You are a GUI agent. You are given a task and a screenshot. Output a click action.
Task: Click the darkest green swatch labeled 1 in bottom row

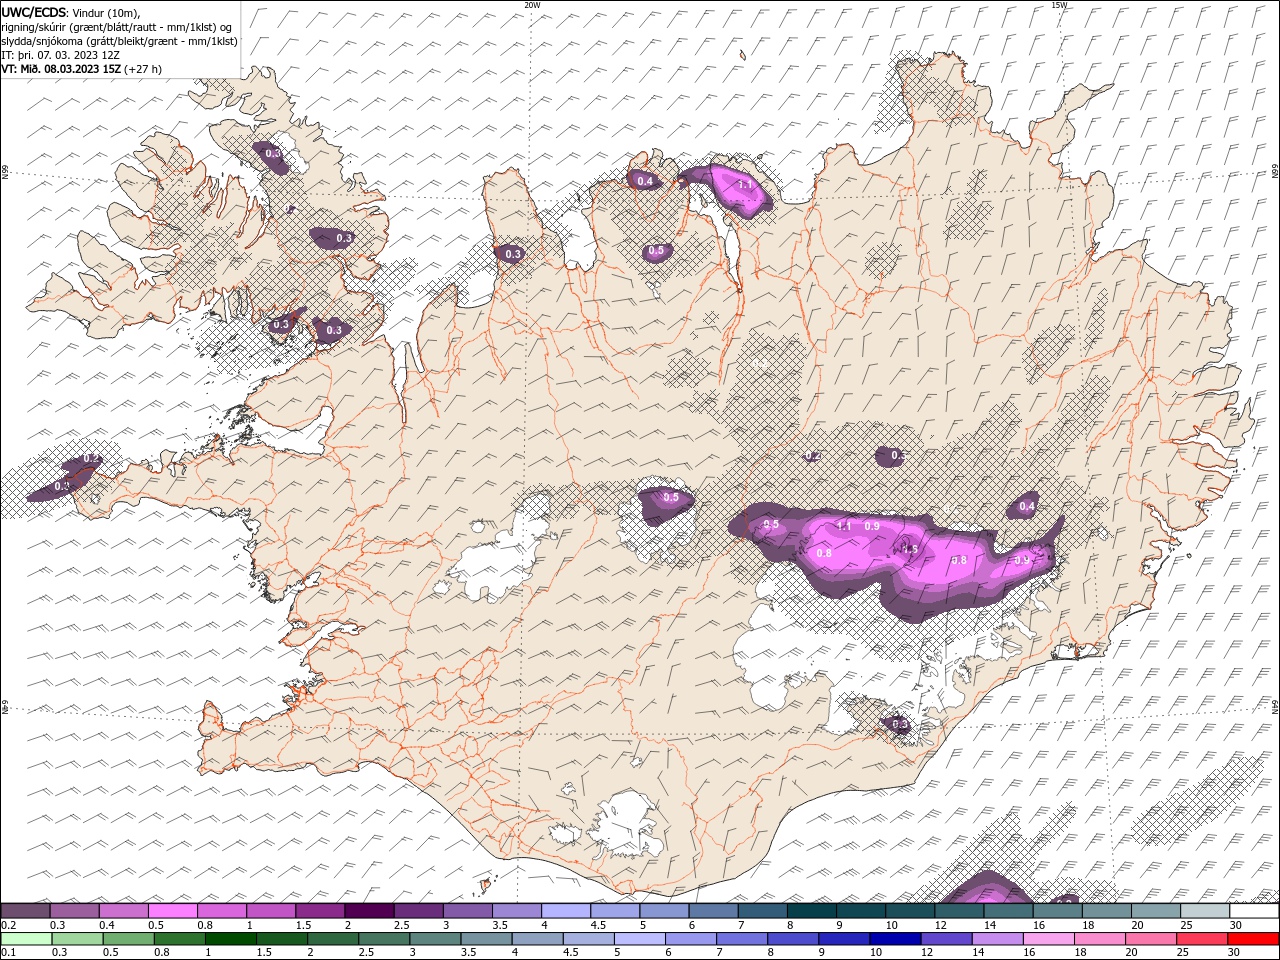(230, 939)
